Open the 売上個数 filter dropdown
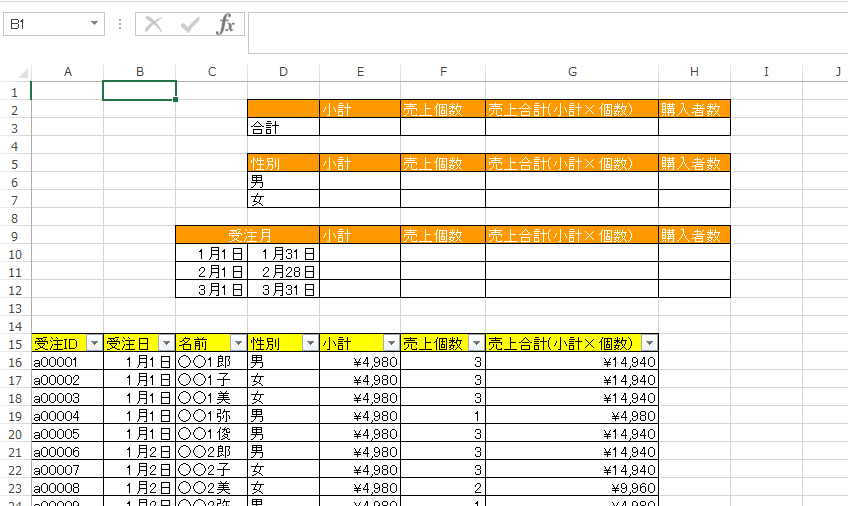 pyautogui.click(x=475, y=343)
